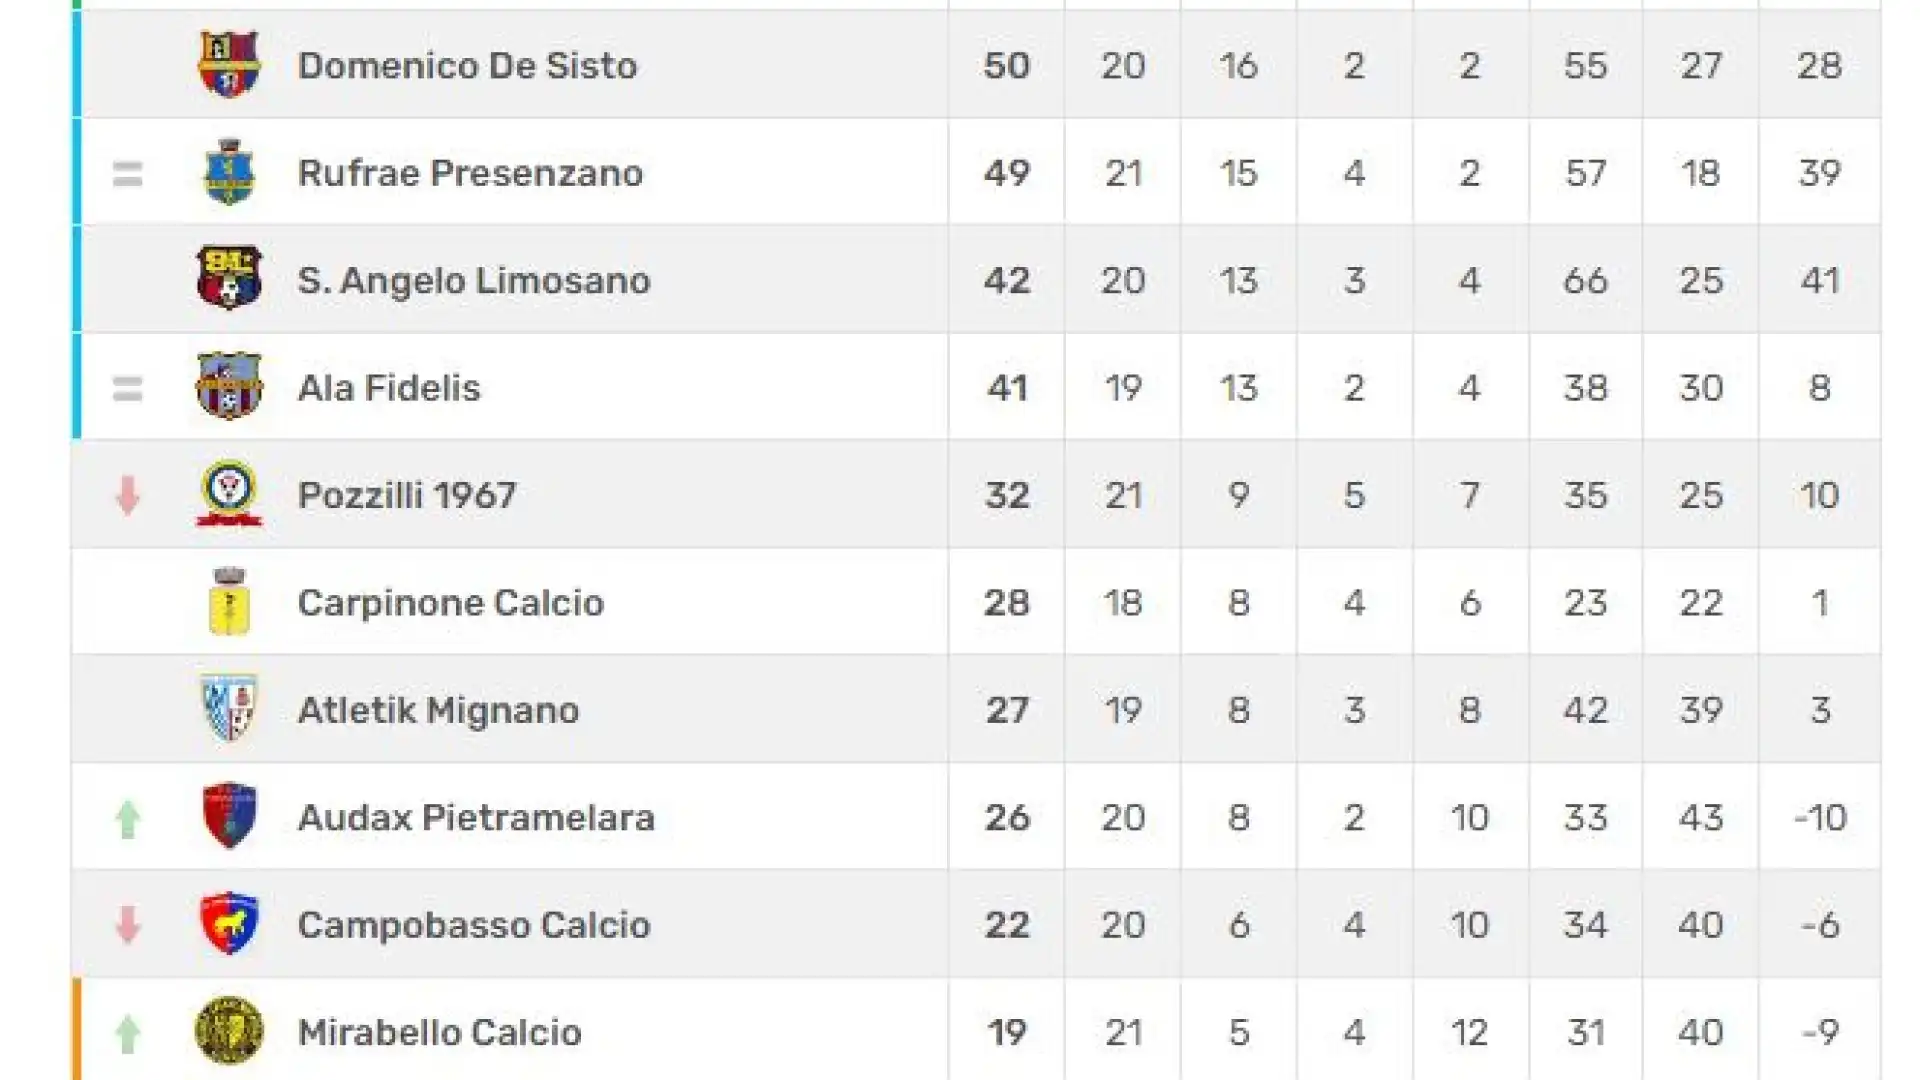Select the Atletik Mignano team name
Screen dimensions: 1920x1080
[x=438, y=710]
